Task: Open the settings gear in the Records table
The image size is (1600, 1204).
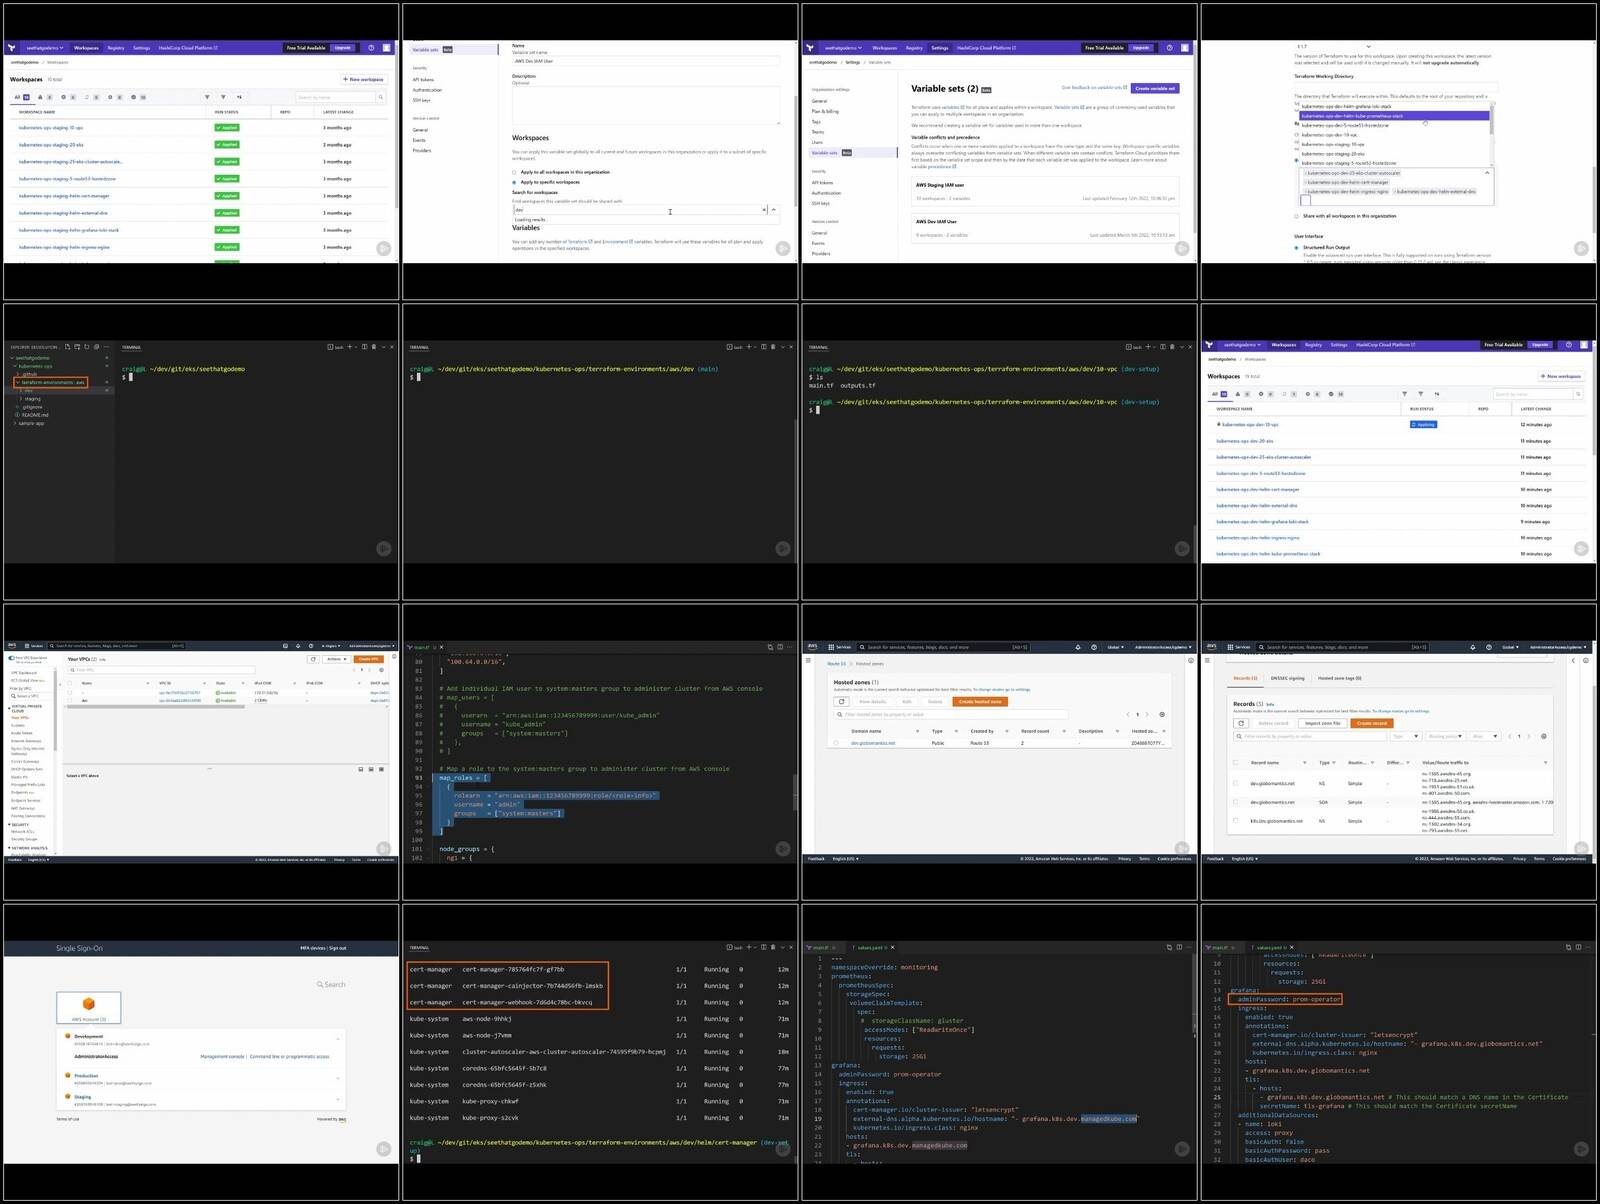Action: click(1544, 736)
